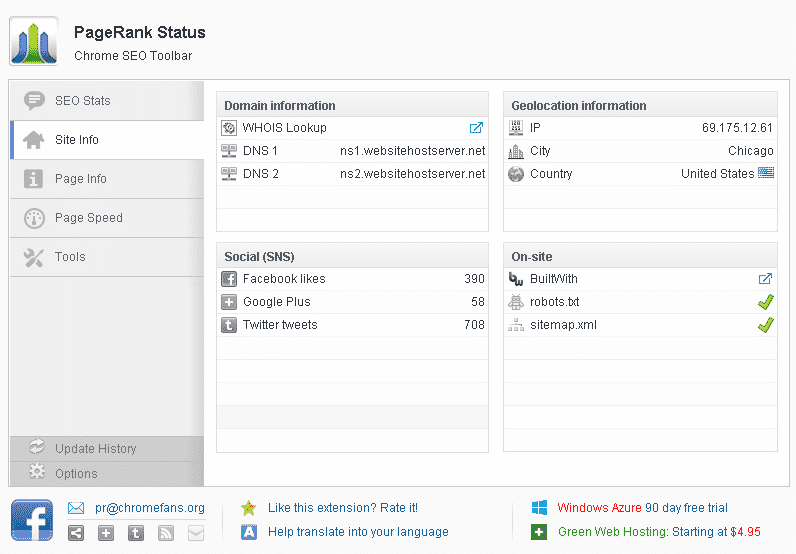Viewport: 796px width, 554px height.
Task: Click the robots.txt robot icon
Action: click(516, 302)
